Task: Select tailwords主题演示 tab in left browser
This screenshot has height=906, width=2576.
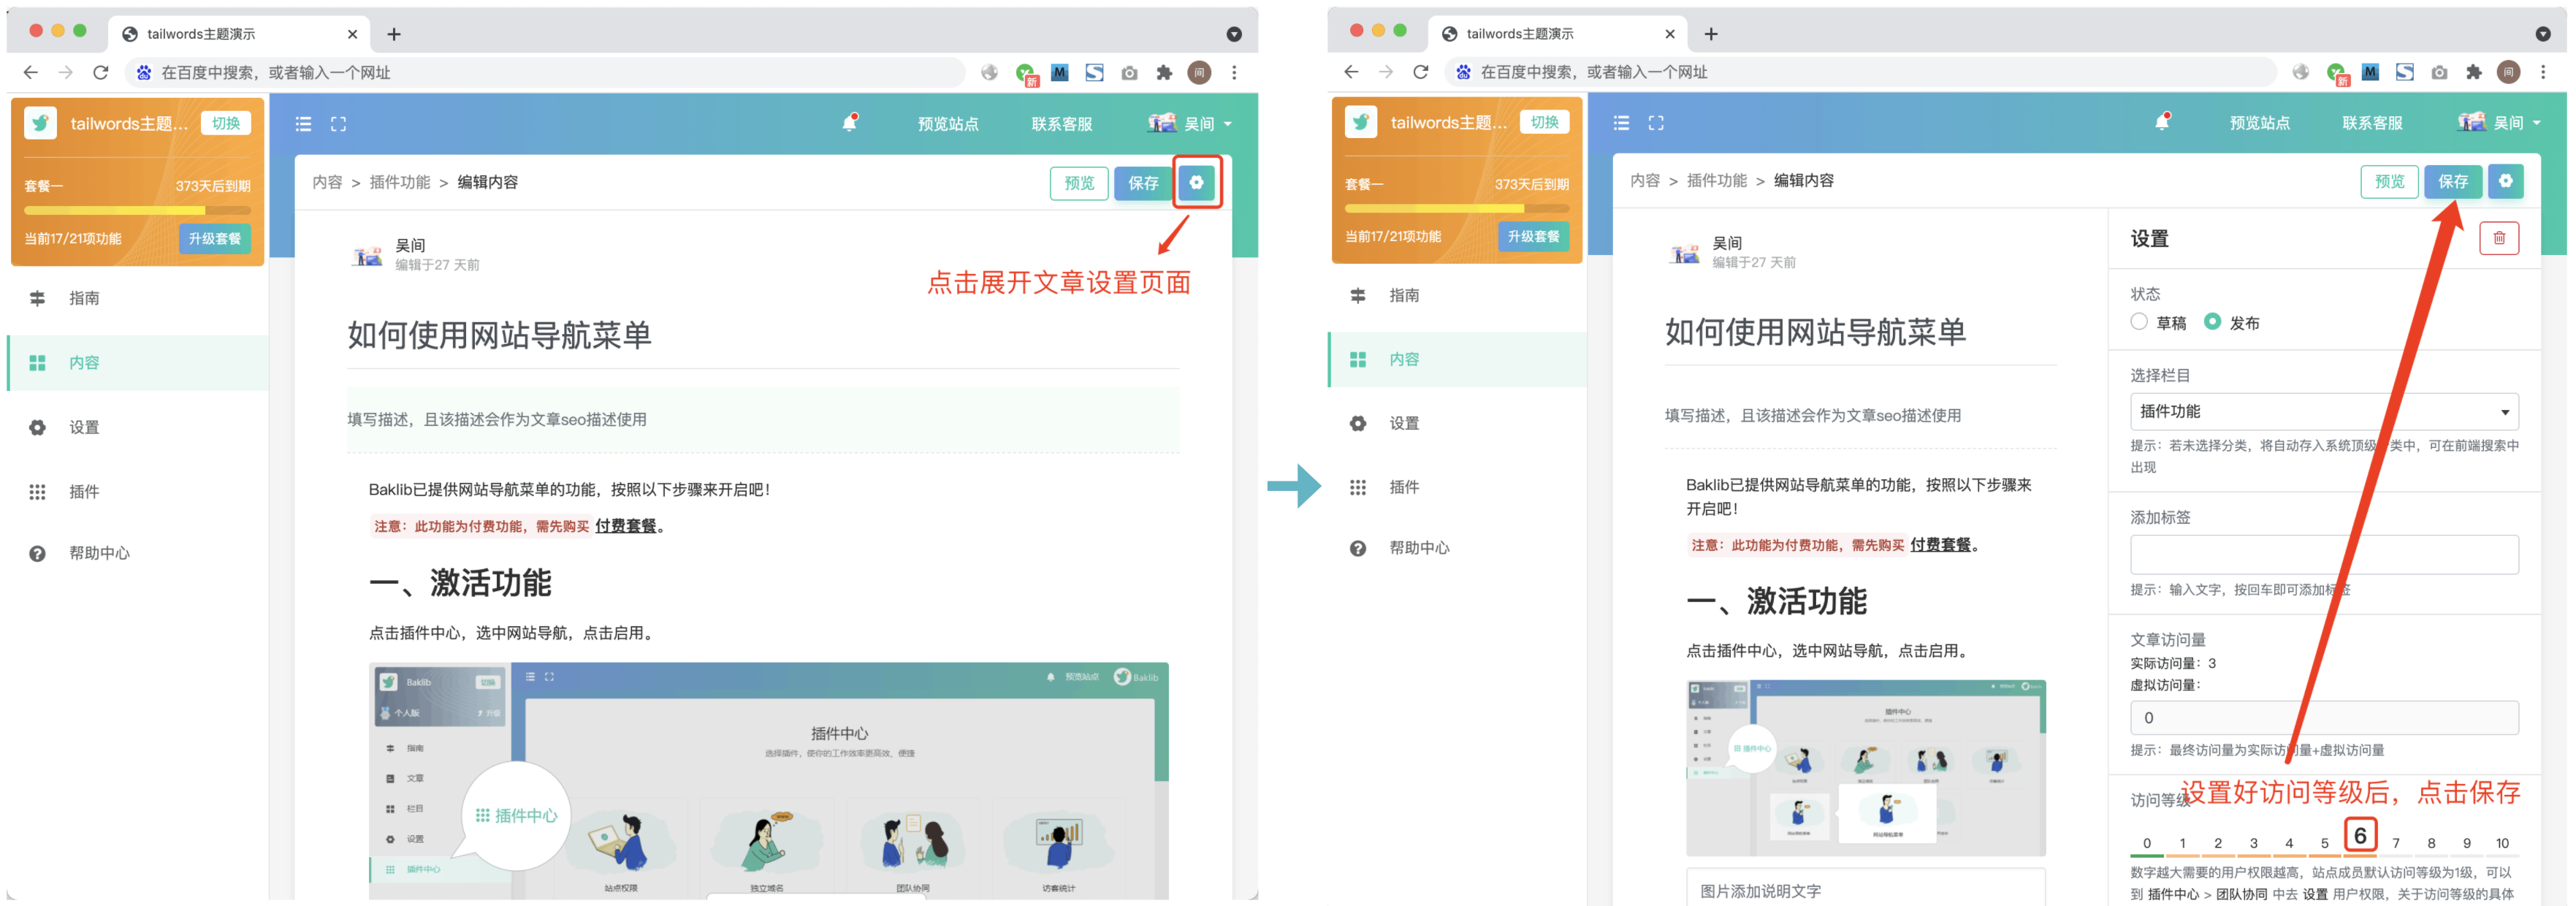Action: [x=239, y=34]
